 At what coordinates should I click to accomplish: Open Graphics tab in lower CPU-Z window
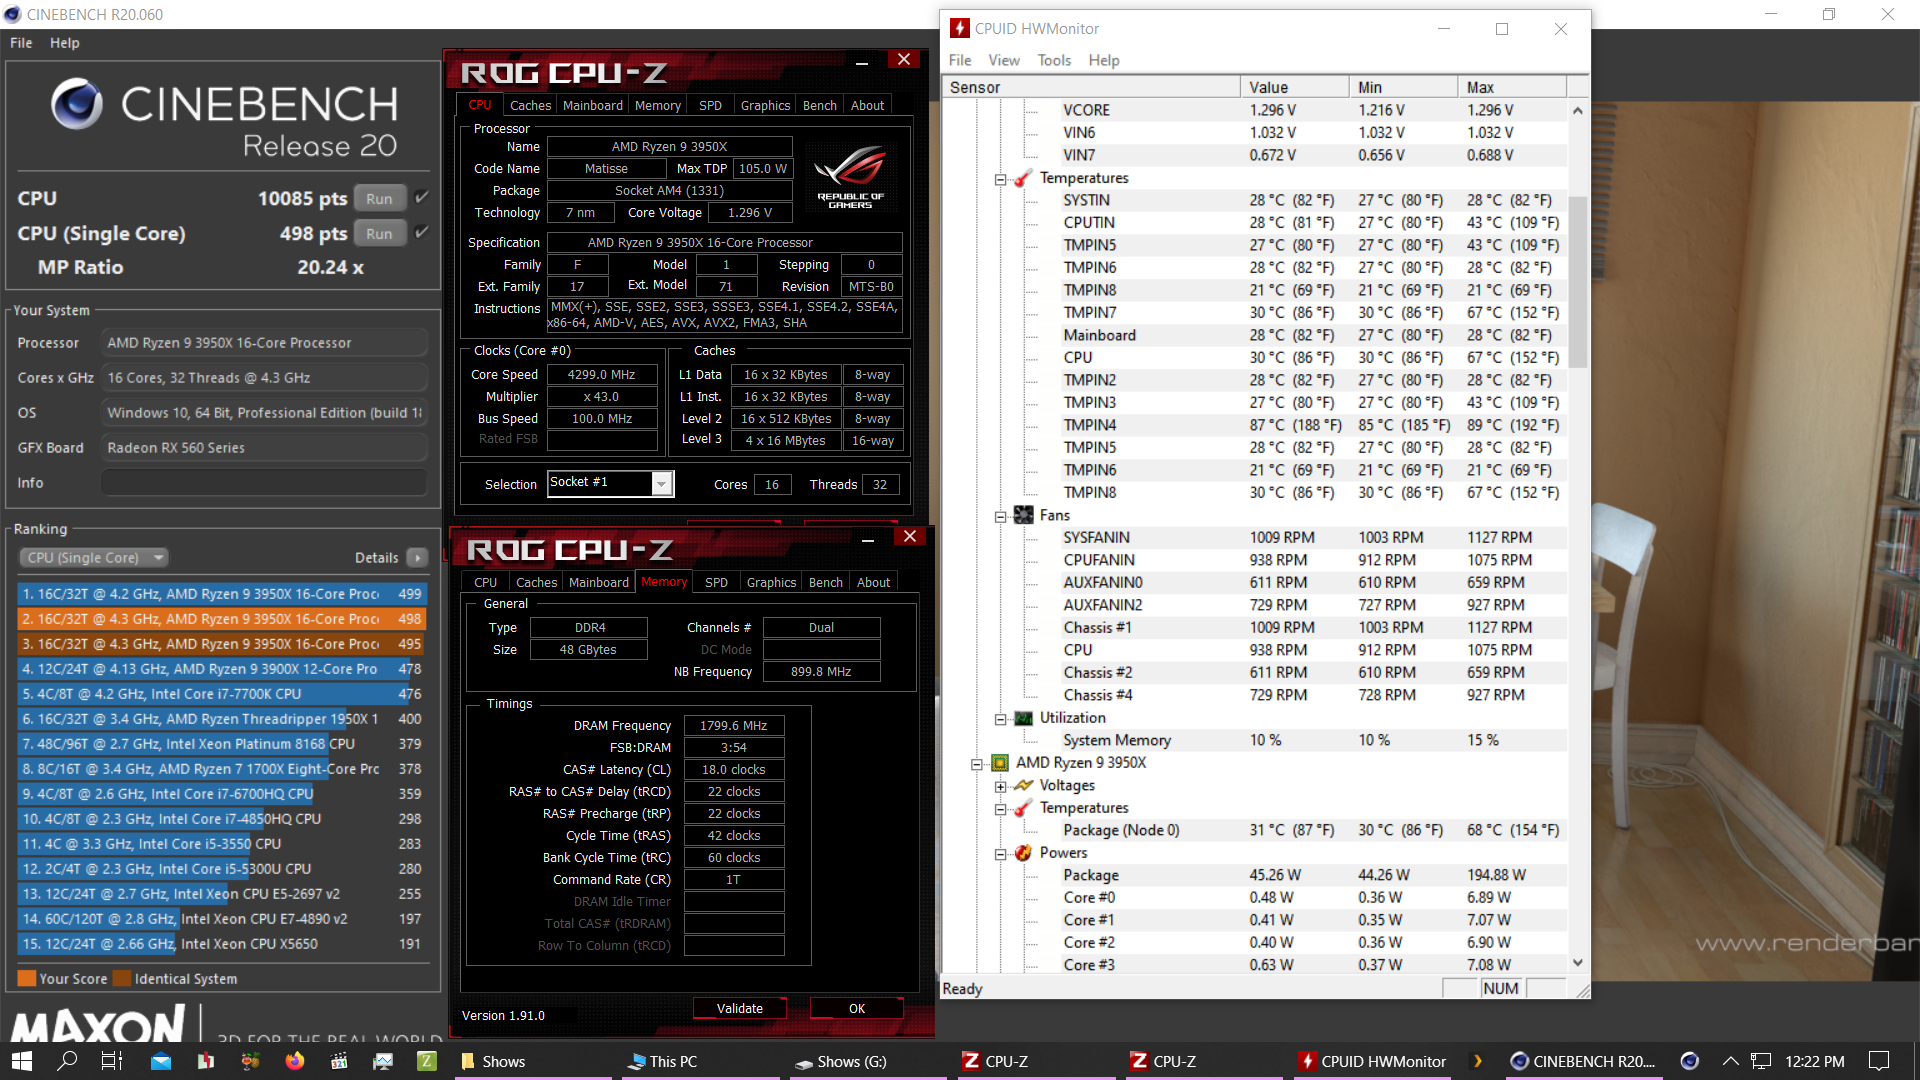click(772, 582)
